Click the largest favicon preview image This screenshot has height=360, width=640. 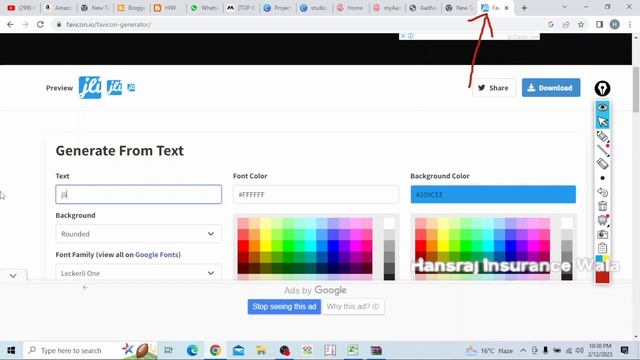coord(90,88)
